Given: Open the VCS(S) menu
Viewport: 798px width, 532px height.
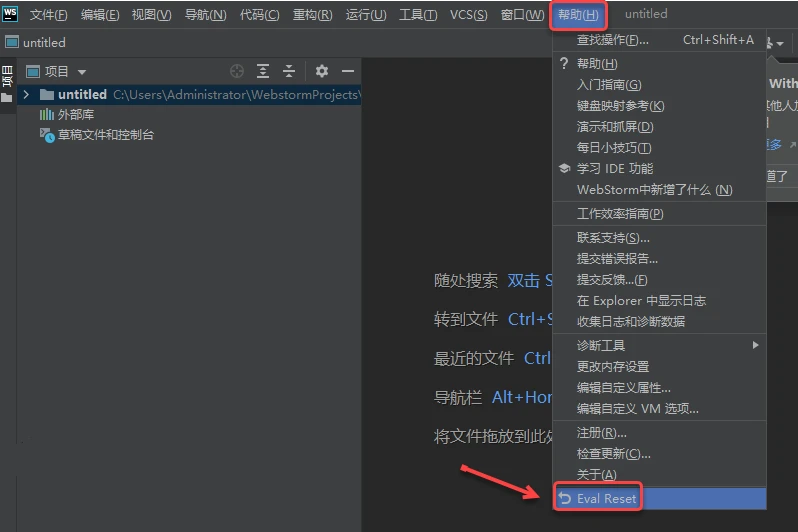Looking at the screenshot, I should pos(469,15).
